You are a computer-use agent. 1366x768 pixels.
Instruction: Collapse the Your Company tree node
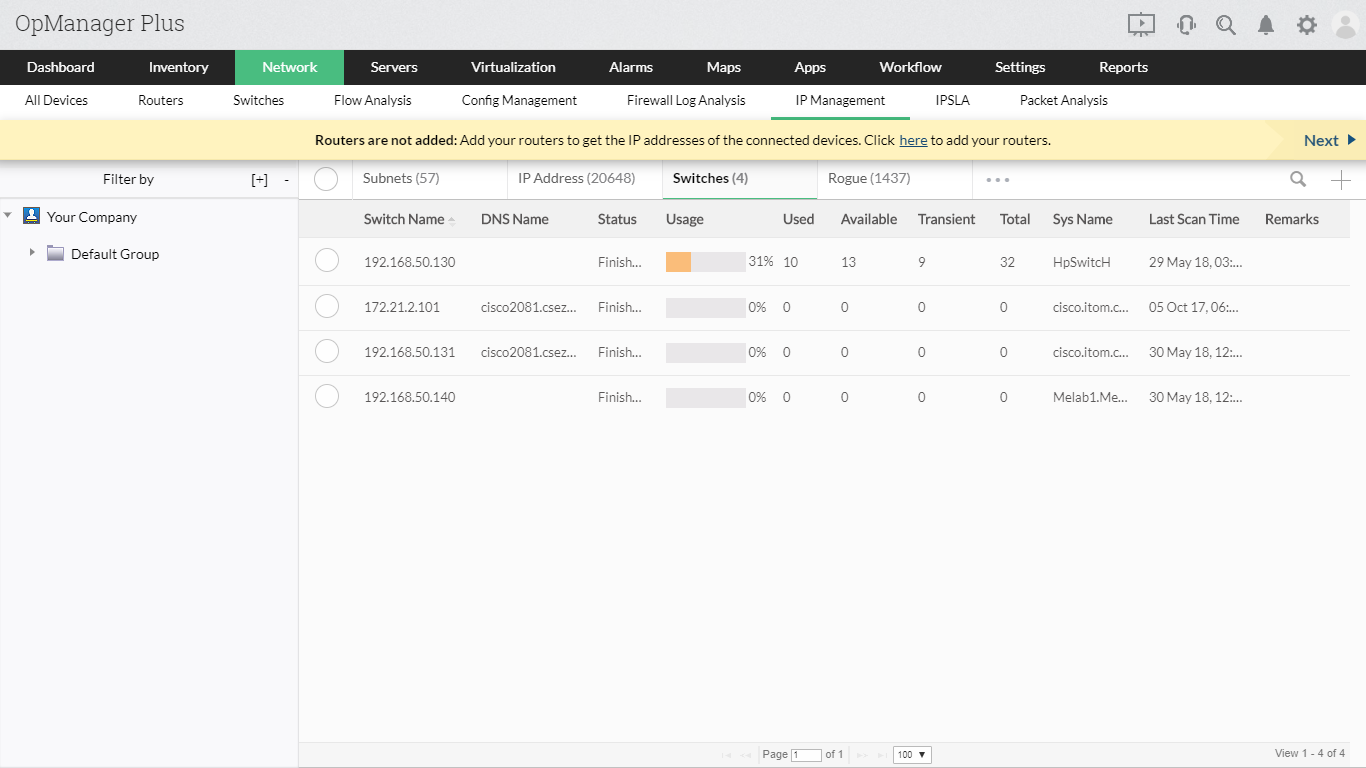point(8,216)
